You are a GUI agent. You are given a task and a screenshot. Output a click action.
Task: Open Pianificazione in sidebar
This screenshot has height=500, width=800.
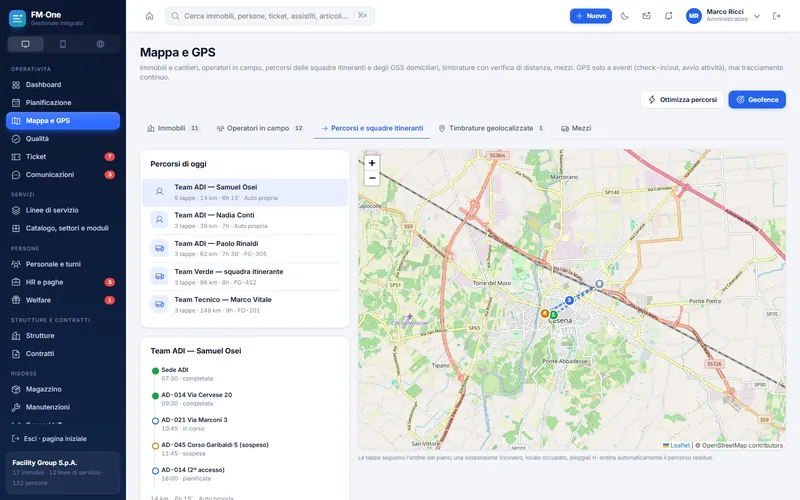tap(63, 103)
